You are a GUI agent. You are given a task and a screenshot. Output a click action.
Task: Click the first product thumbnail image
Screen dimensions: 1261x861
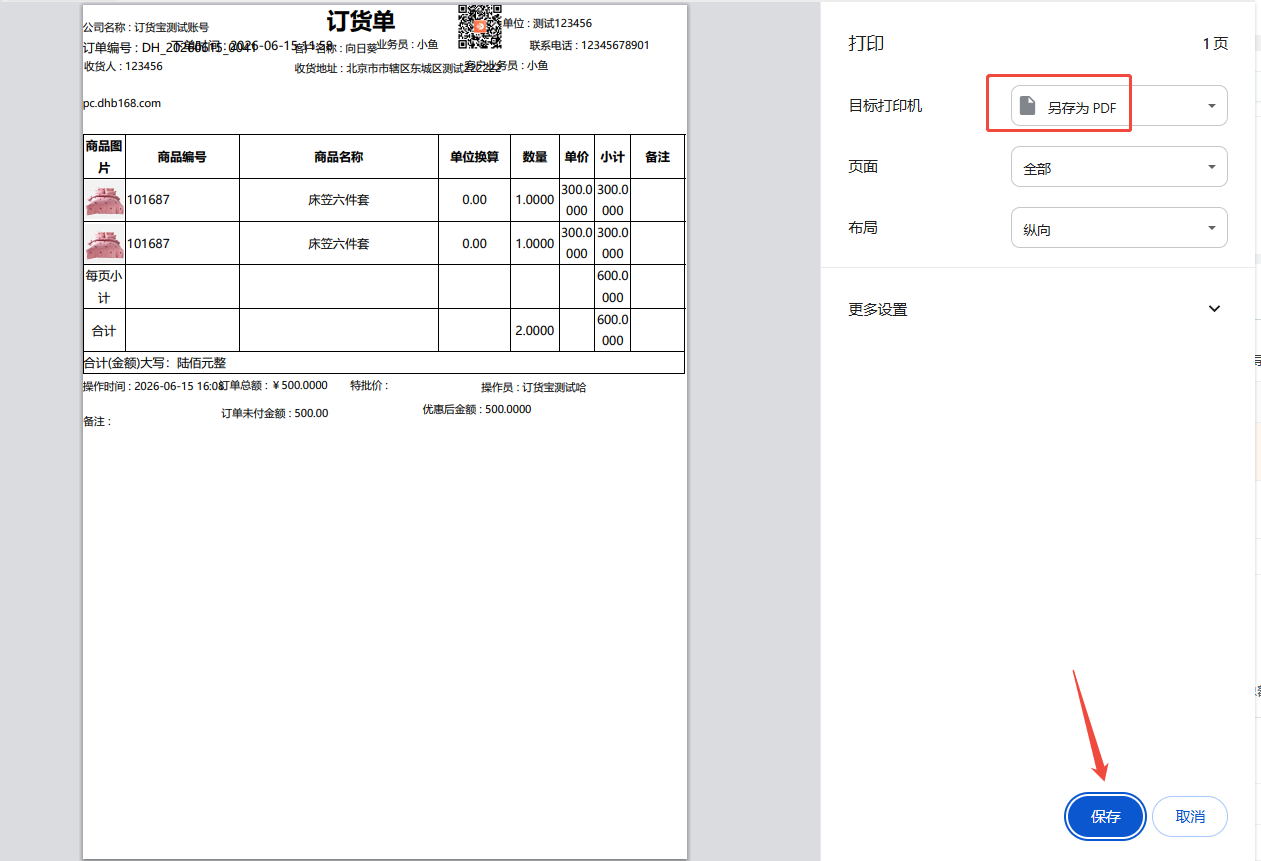click(104, 200)
